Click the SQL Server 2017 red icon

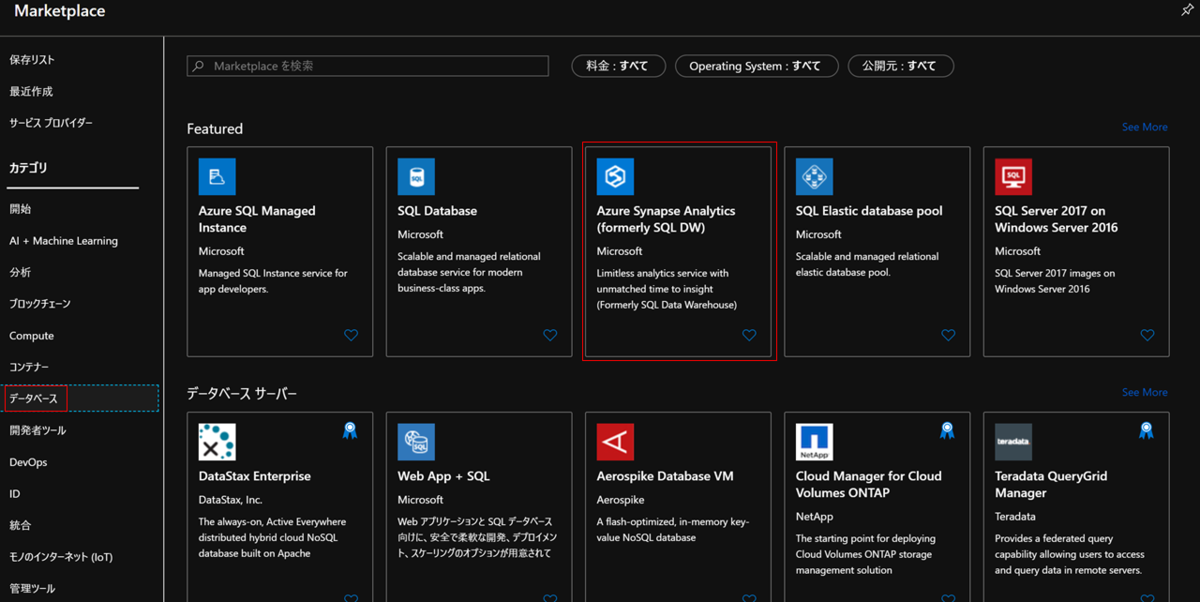[x=1013, y=177]
